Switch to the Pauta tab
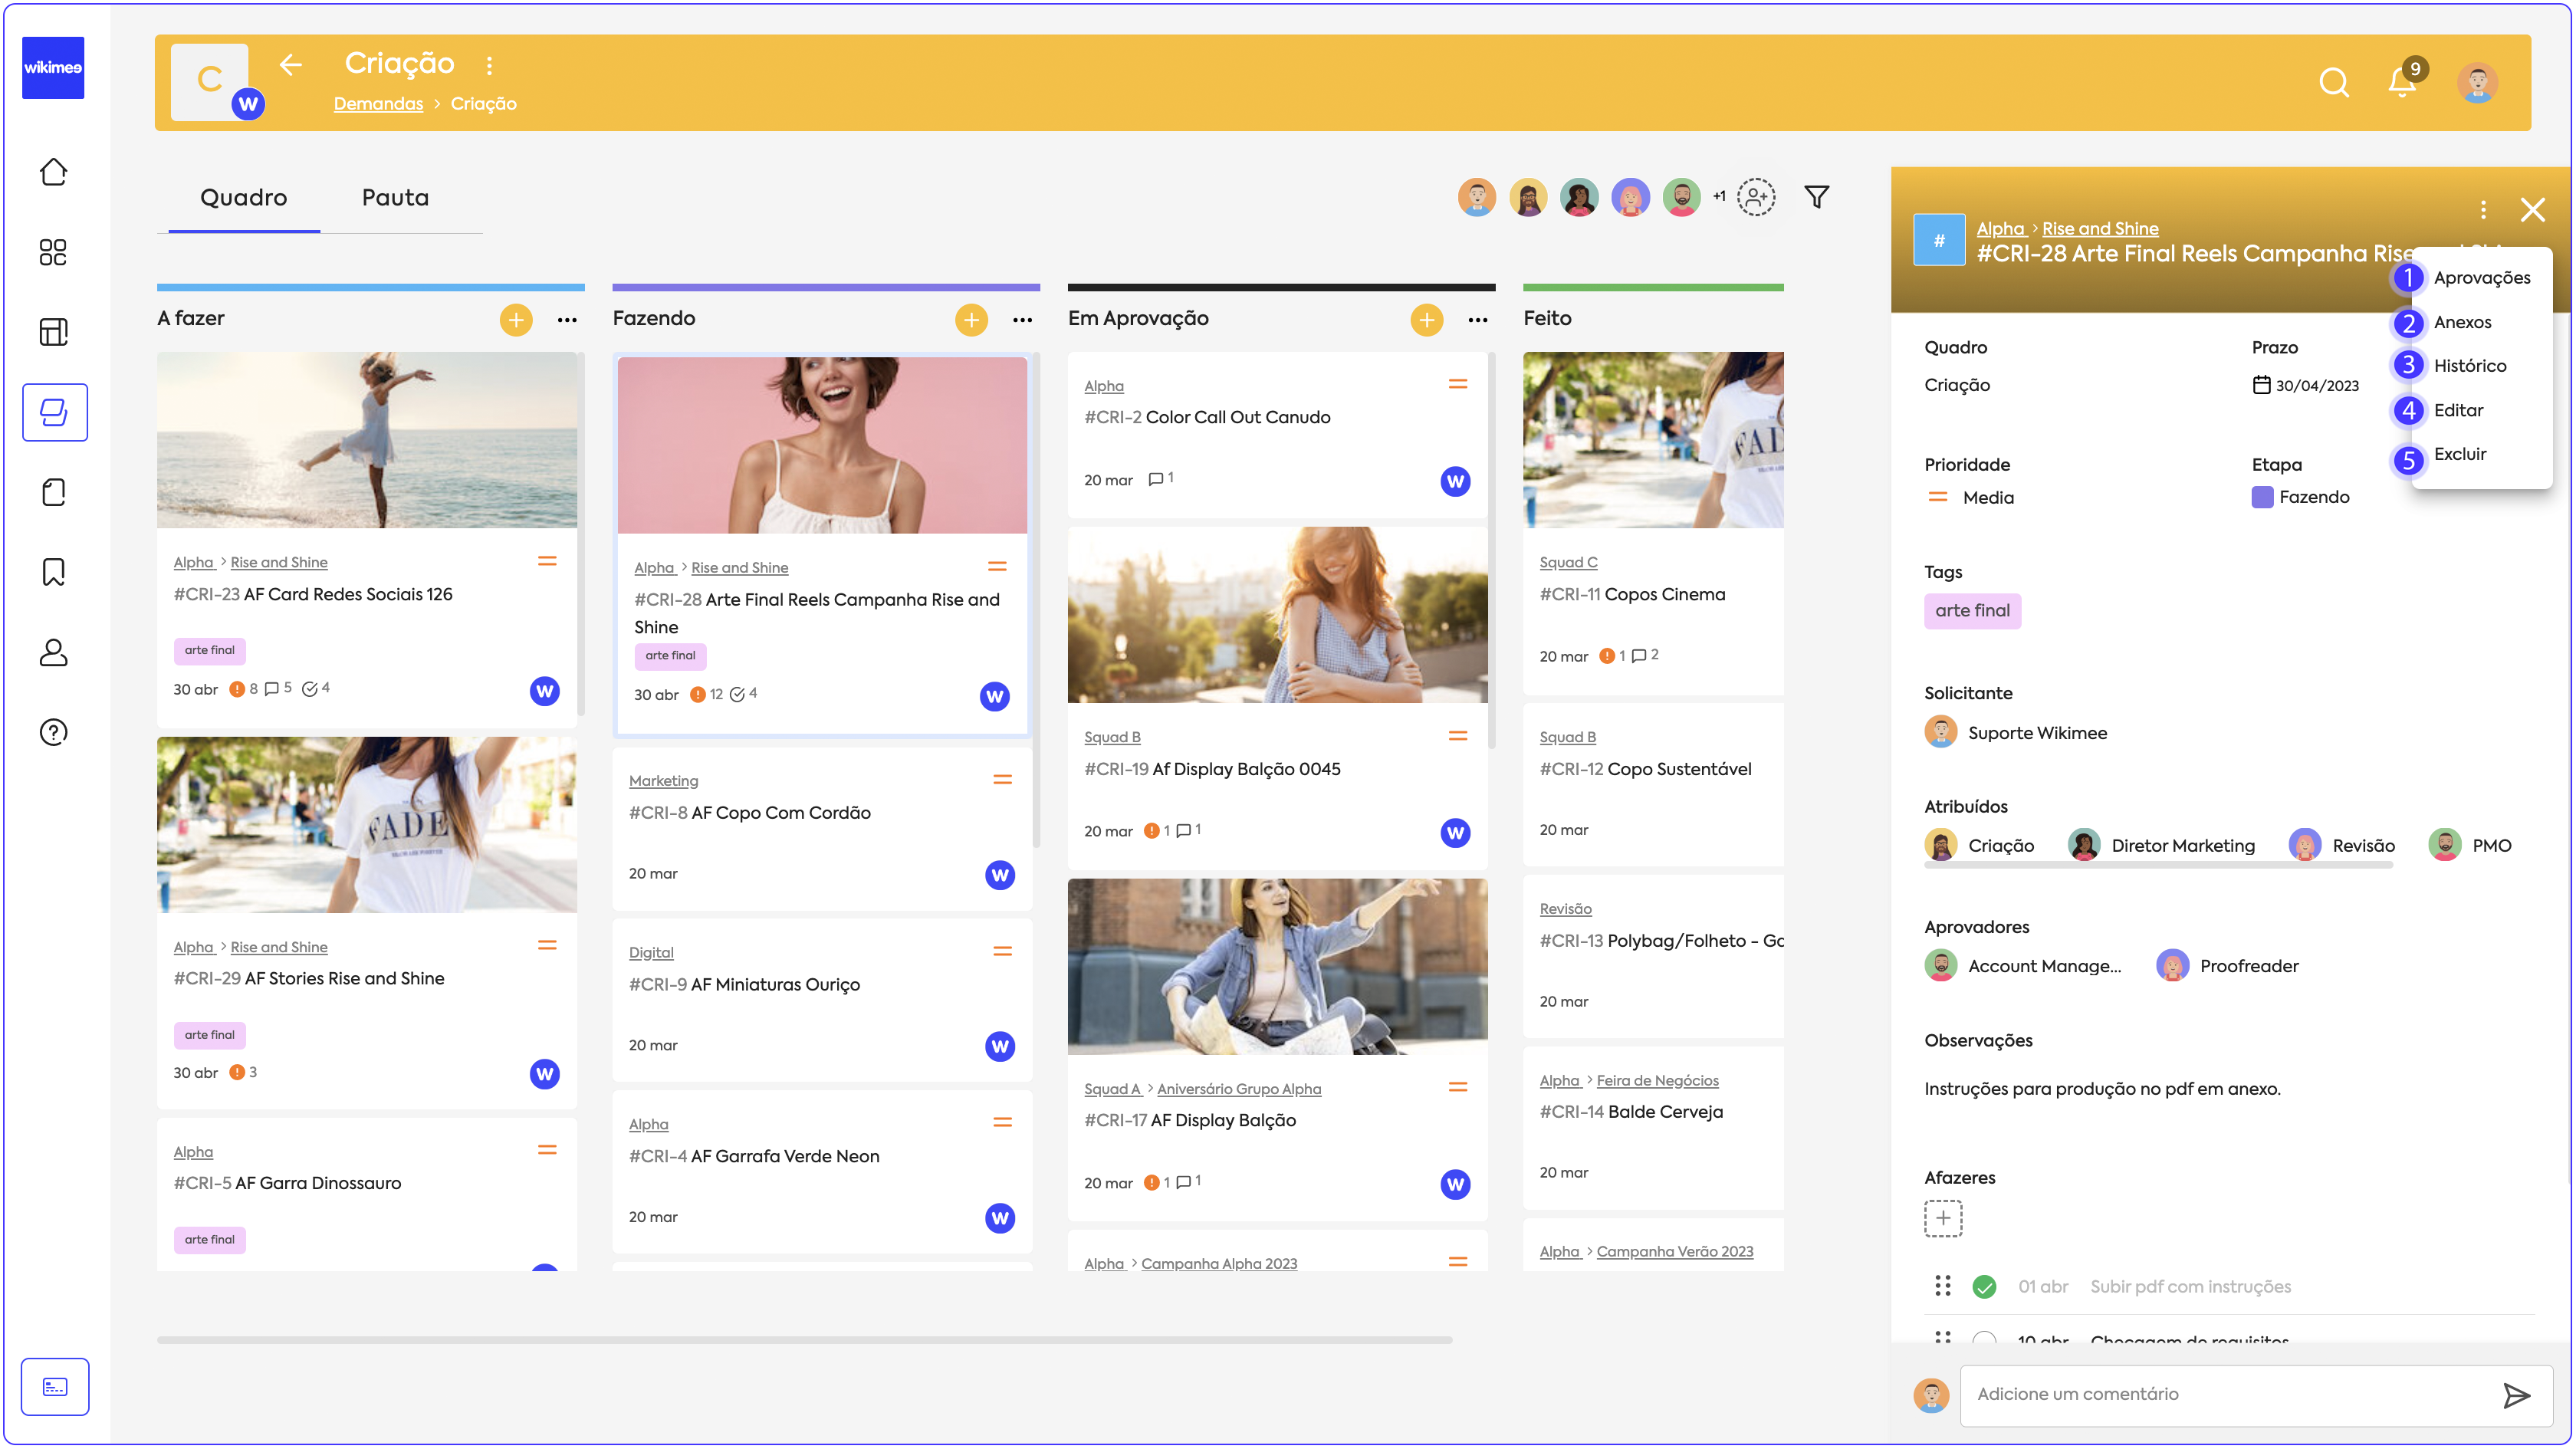2576x1449 pixels. [395, 198]
